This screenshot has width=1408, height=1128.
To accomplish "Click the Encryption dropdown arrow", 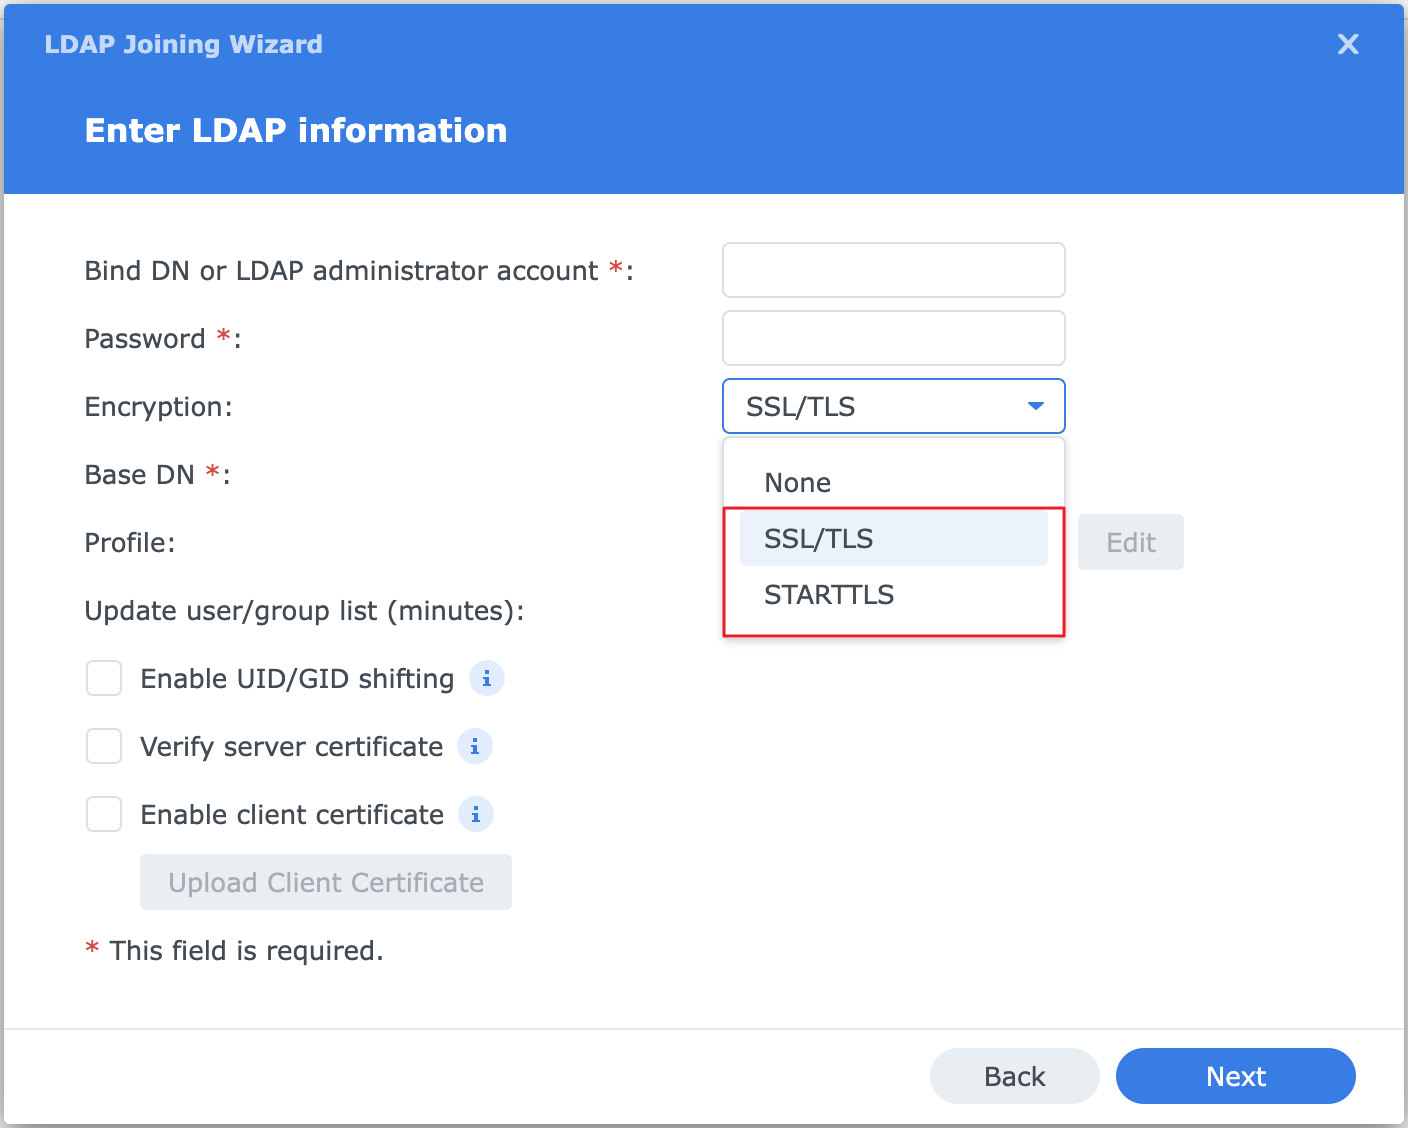I will (1036, 406).
